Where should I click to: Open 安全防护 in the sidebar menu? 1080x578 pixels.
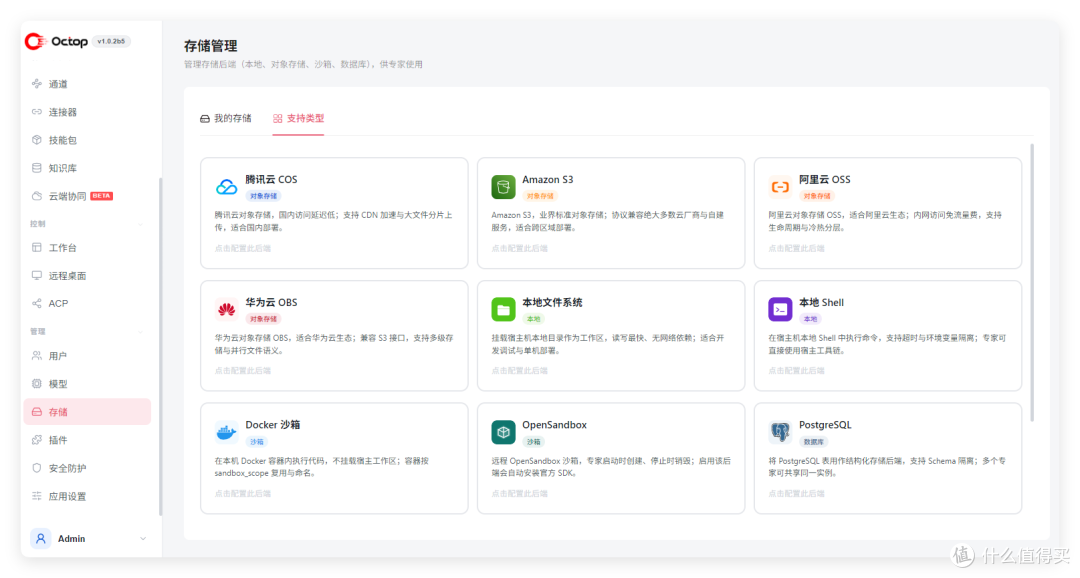[x=87, y=468]
